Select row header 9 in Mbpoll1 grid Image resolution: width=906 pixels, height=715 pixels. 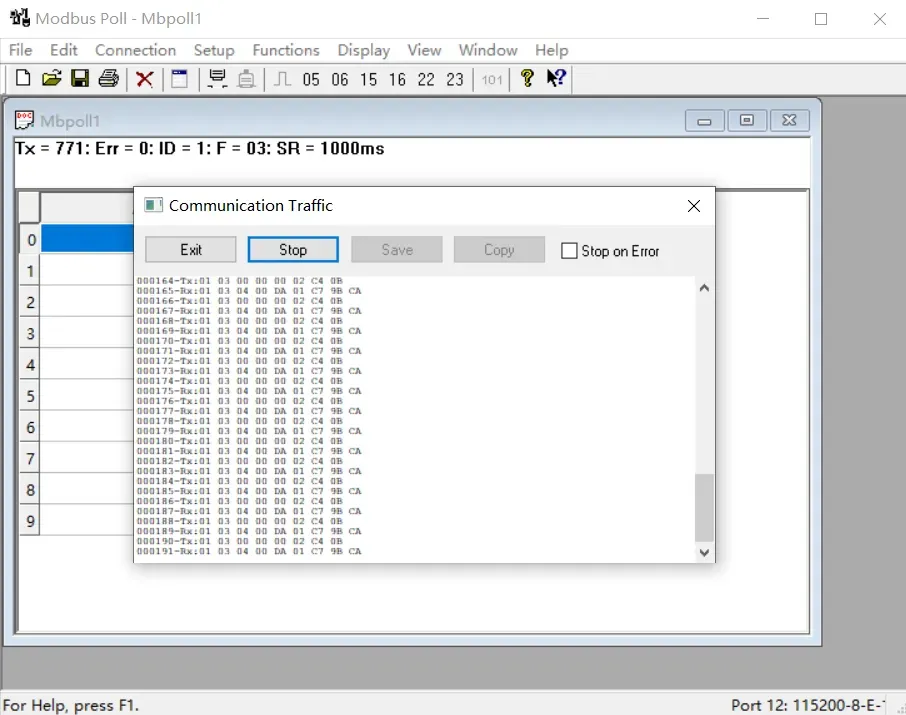[x=30, y=521]
